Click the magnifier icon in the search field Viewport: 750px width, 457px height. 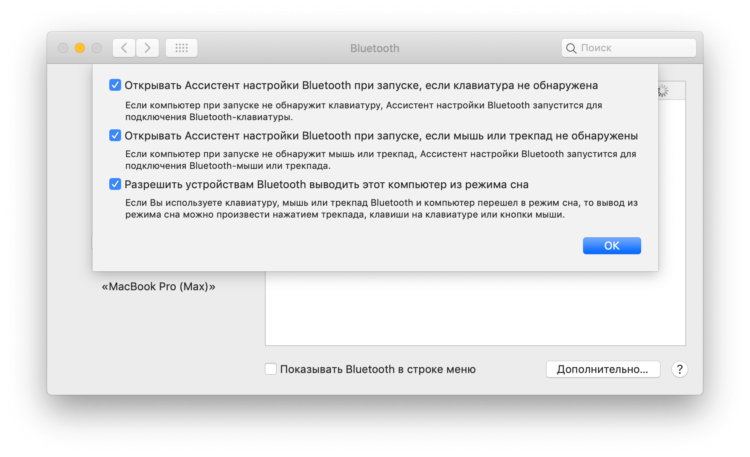pos(571,48)
